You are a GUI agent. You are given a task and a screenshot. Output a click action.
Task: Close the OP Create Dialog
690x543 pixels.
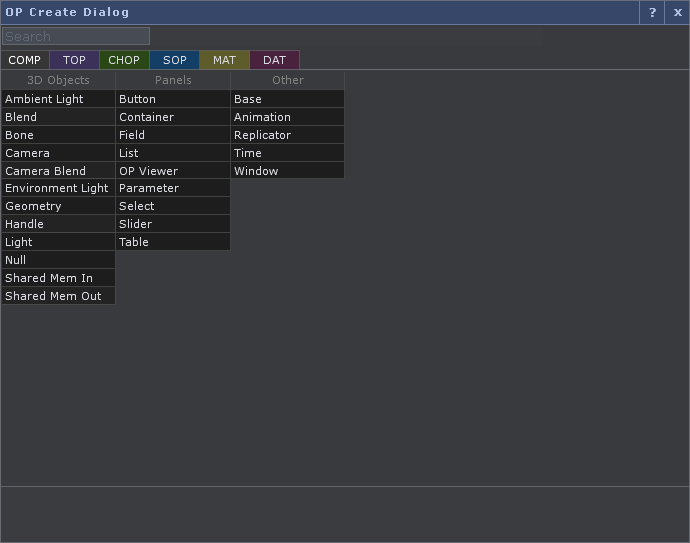point(677,13)
